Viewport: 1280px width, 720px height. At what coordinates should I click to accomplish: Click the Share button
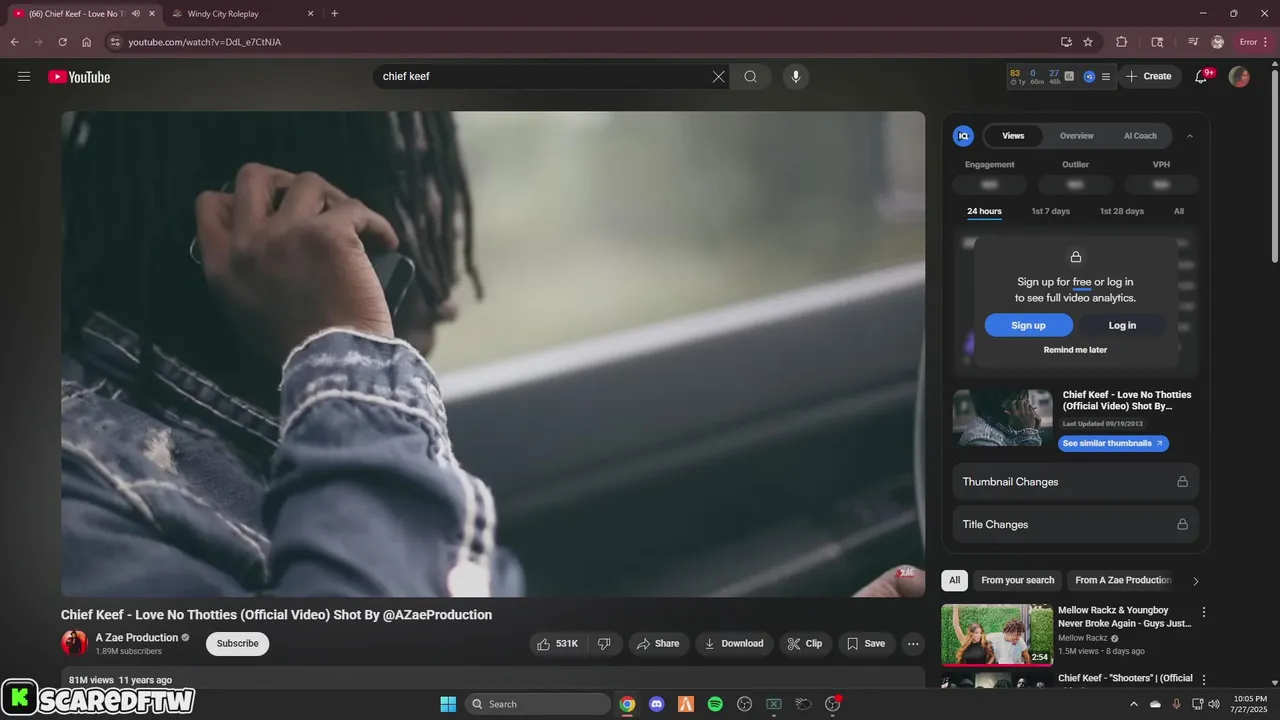point(658,644)
